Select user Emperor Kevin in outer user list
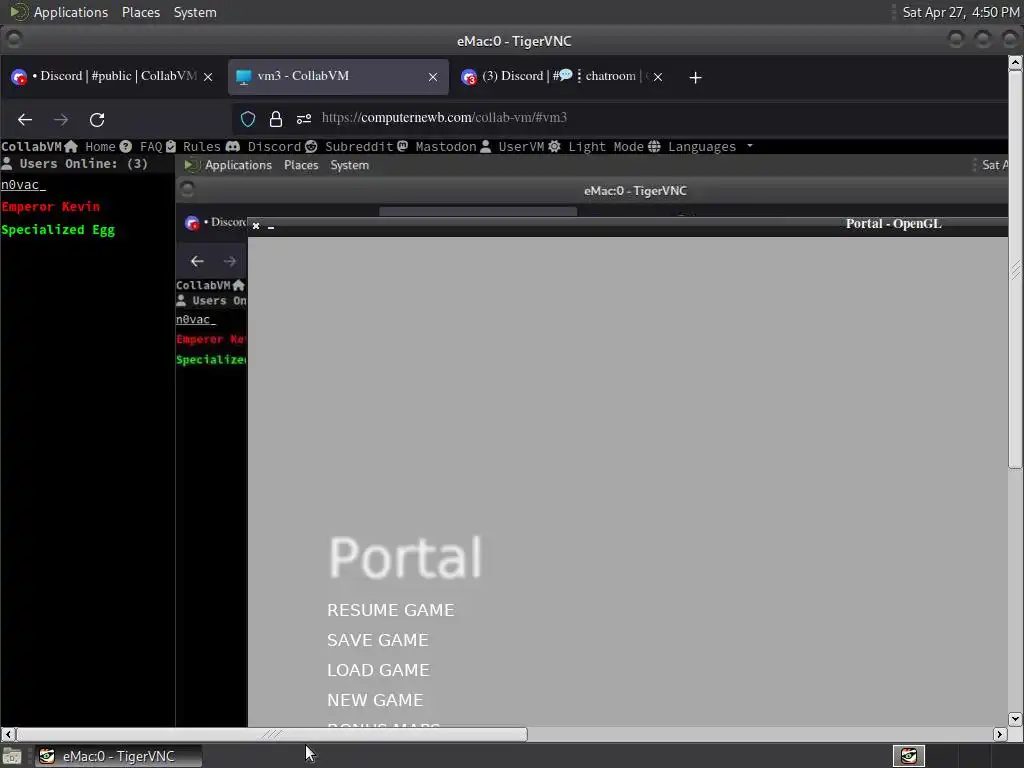This screenshot has width=1024, height=768. pos(50,207)
